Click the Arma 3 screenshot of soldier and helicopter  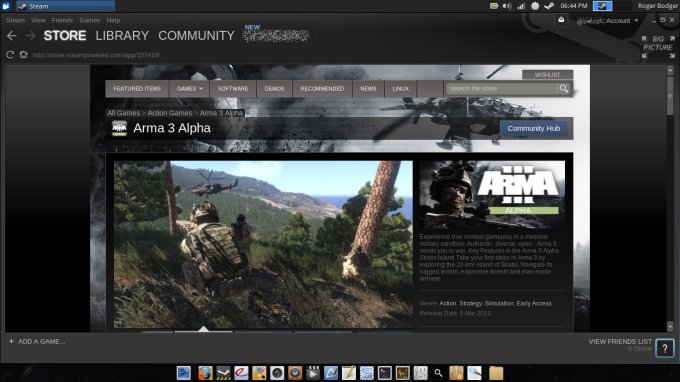(x=263, y=245)
